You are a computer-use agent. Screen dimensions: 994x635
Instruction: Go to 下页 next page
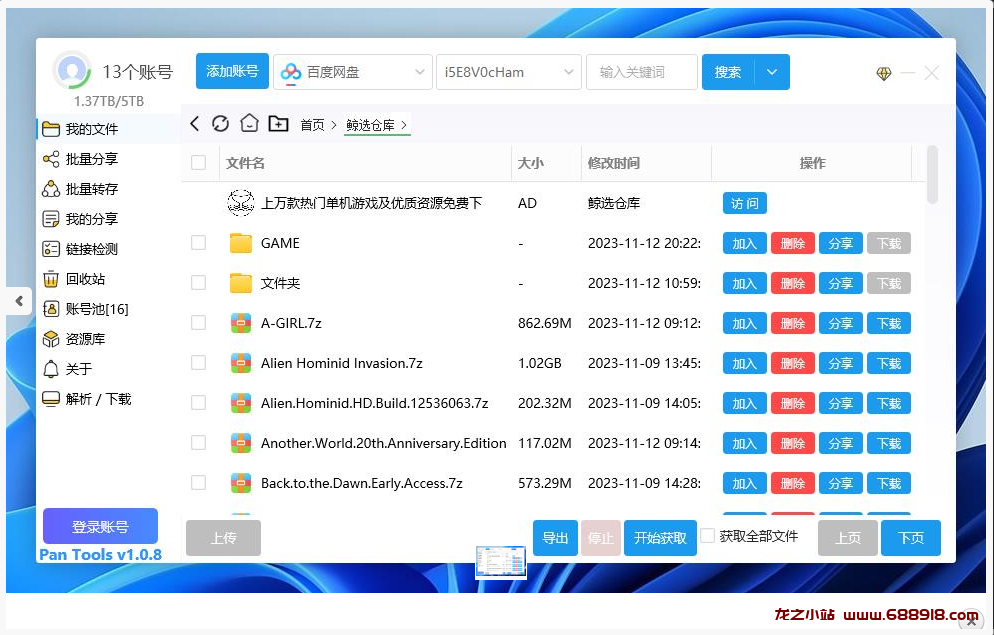(x=911, y=538)
